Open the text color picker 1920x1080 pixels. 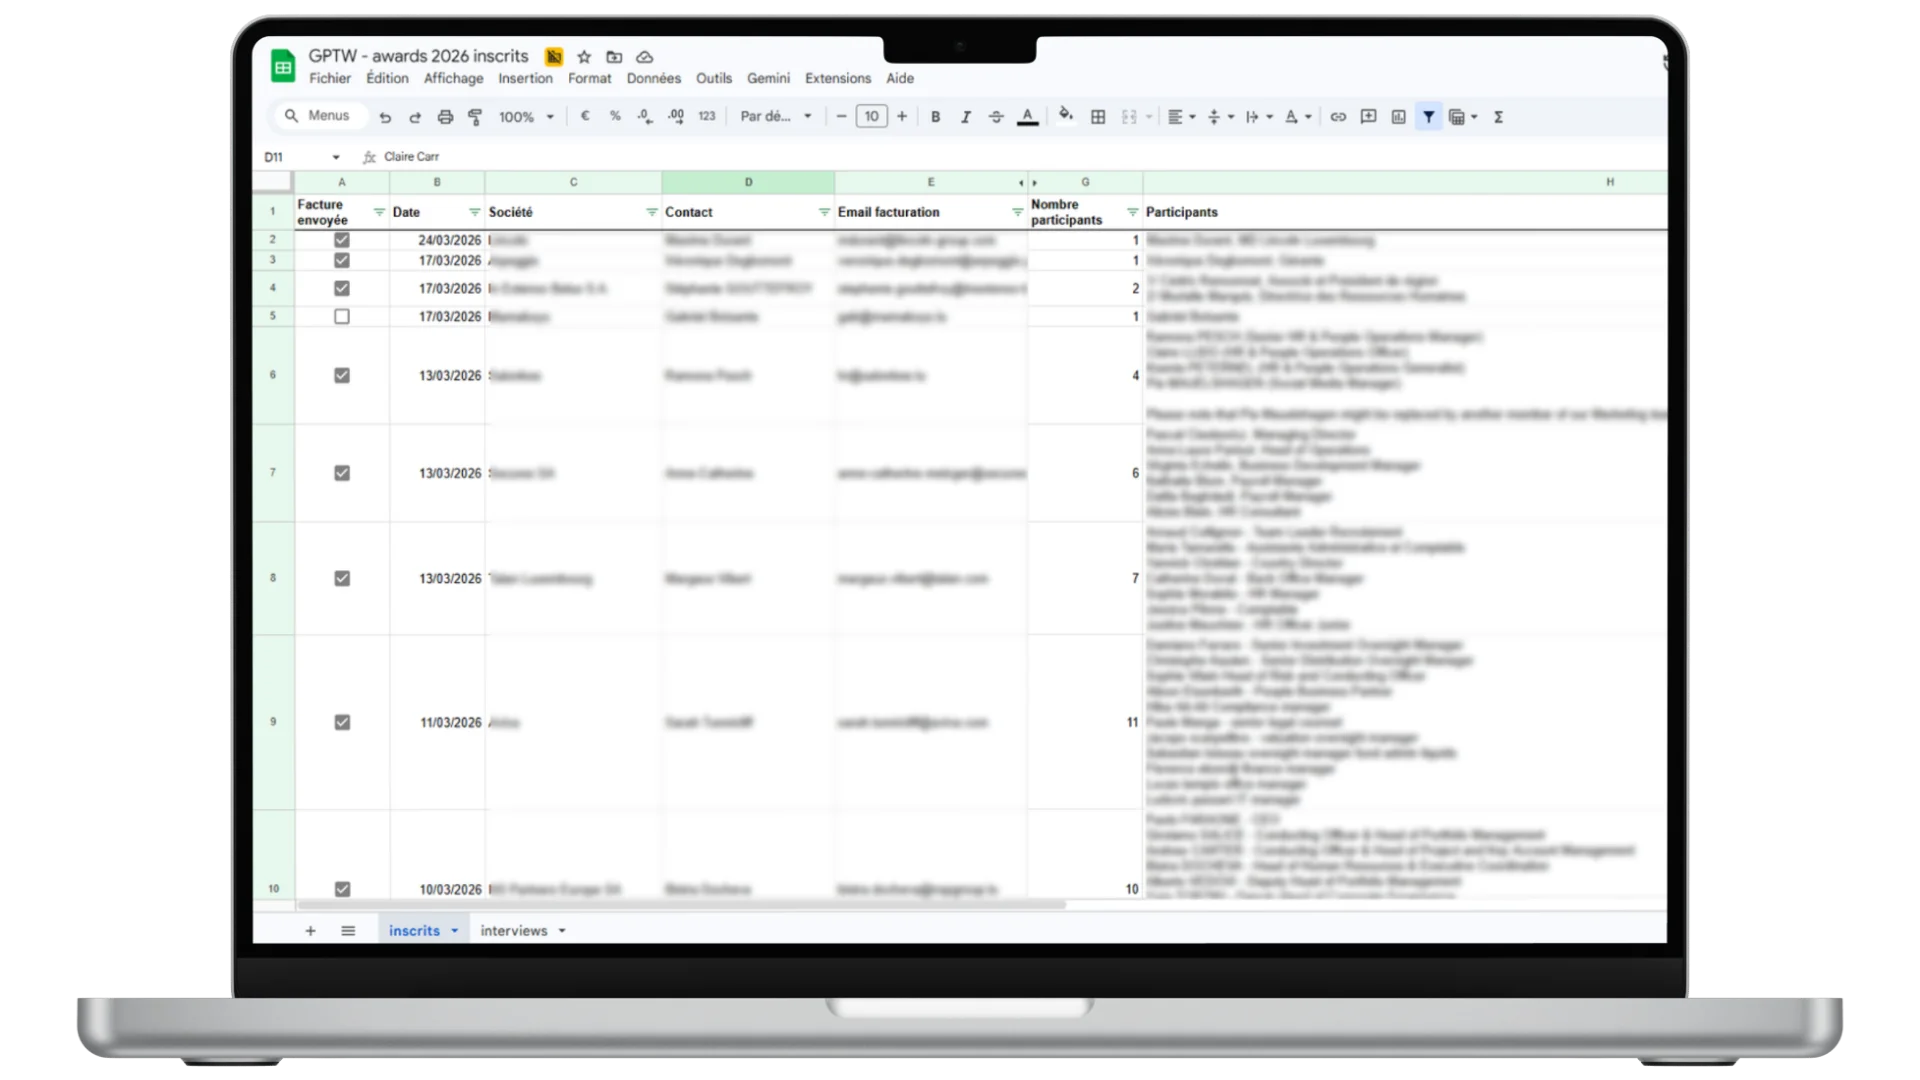click(1027, 117)
